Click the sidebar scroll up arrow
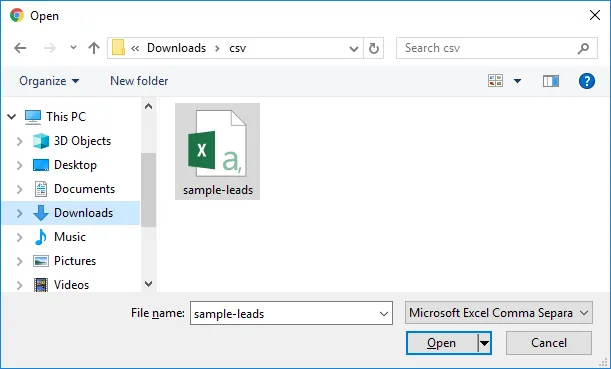 point(148,106)
